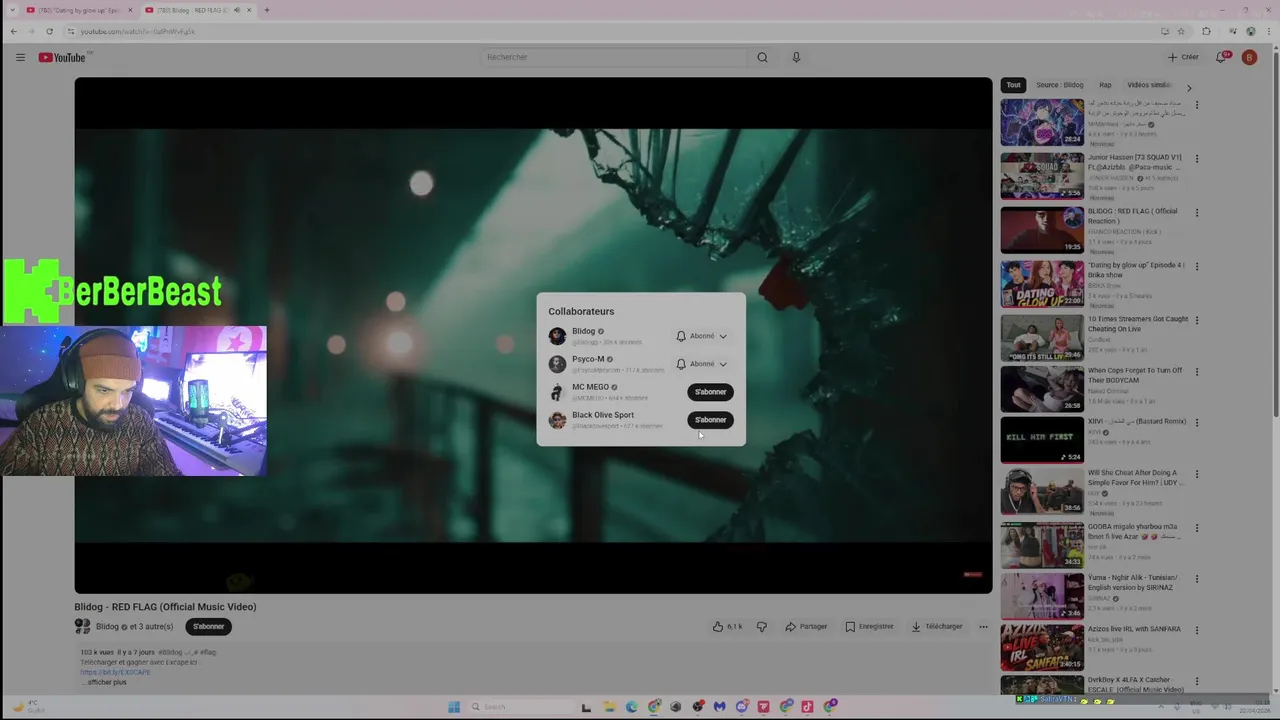Select the 'Vidéos similaires' chip
Screen dimensions: 1280x720
coord(1149,85)
